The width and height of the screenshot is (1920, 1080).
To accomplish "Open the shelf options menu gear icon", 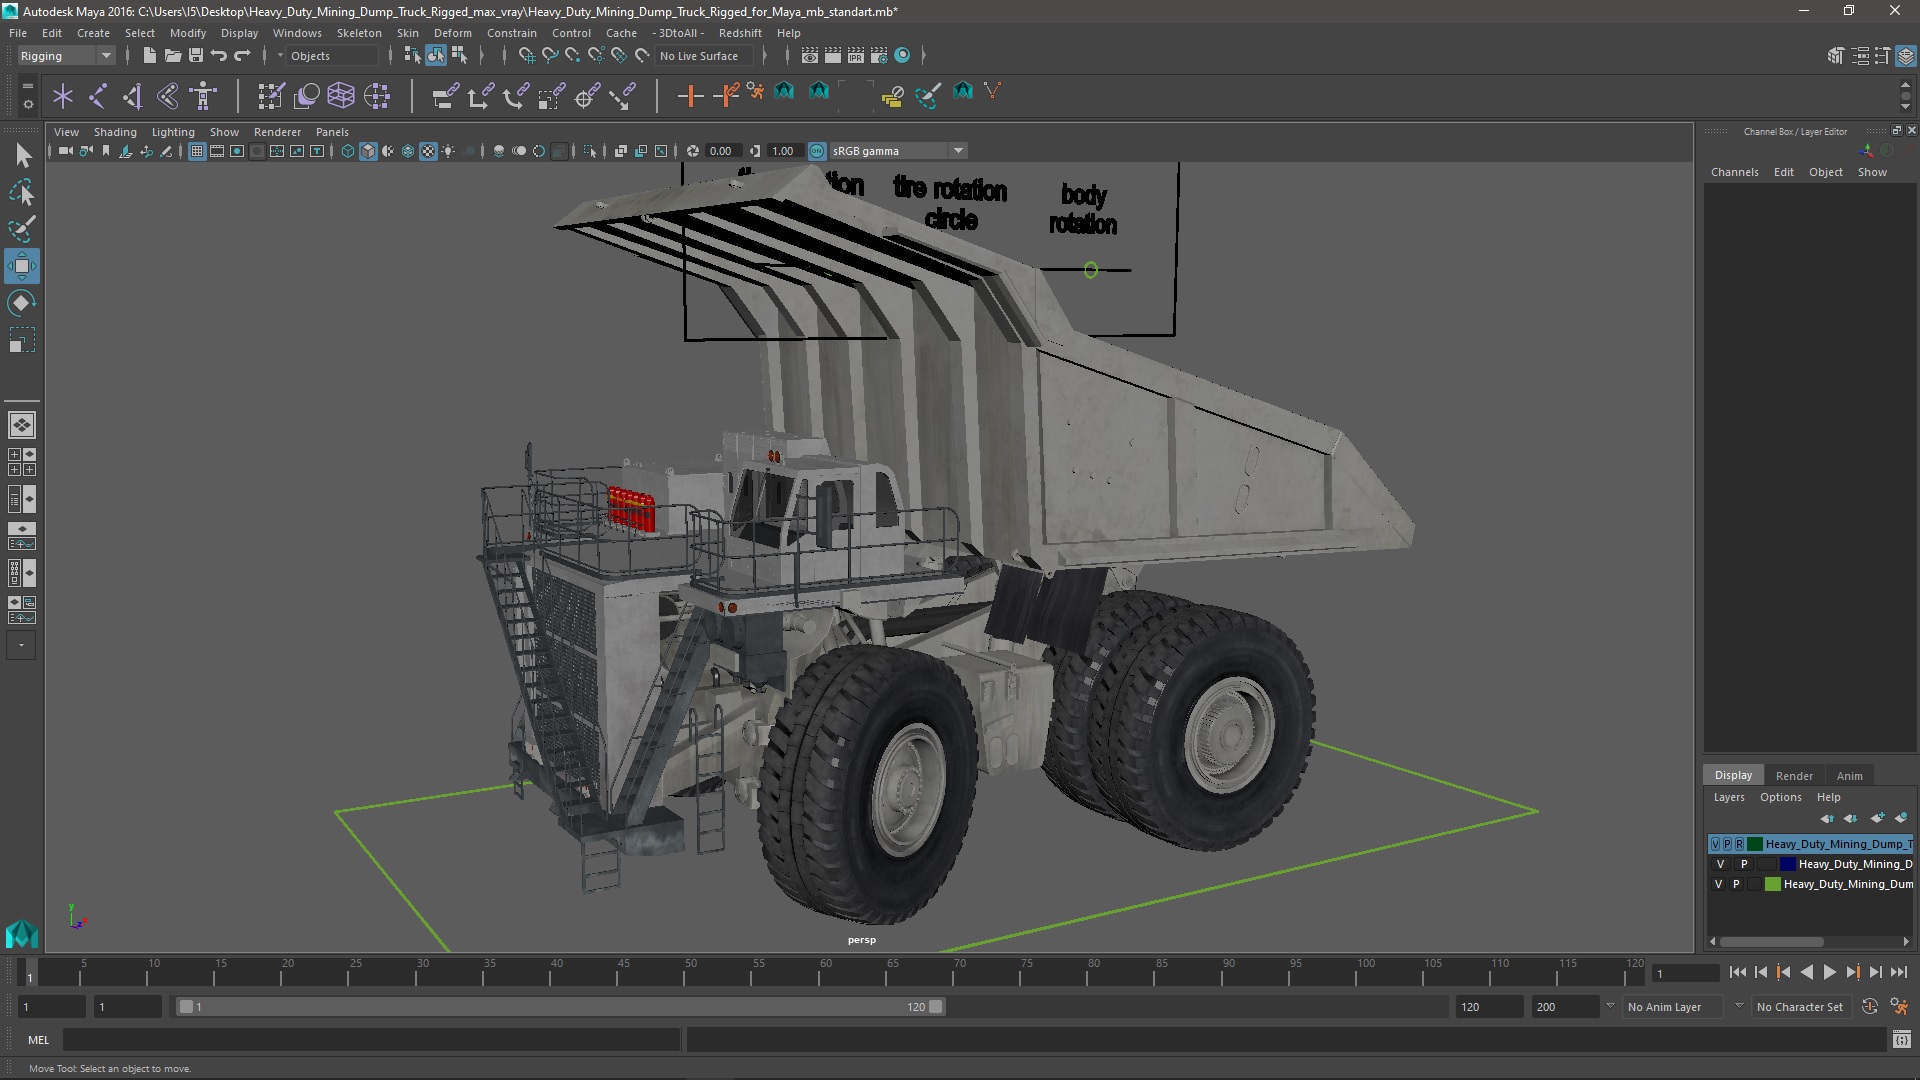I will (x=27, y=103).
